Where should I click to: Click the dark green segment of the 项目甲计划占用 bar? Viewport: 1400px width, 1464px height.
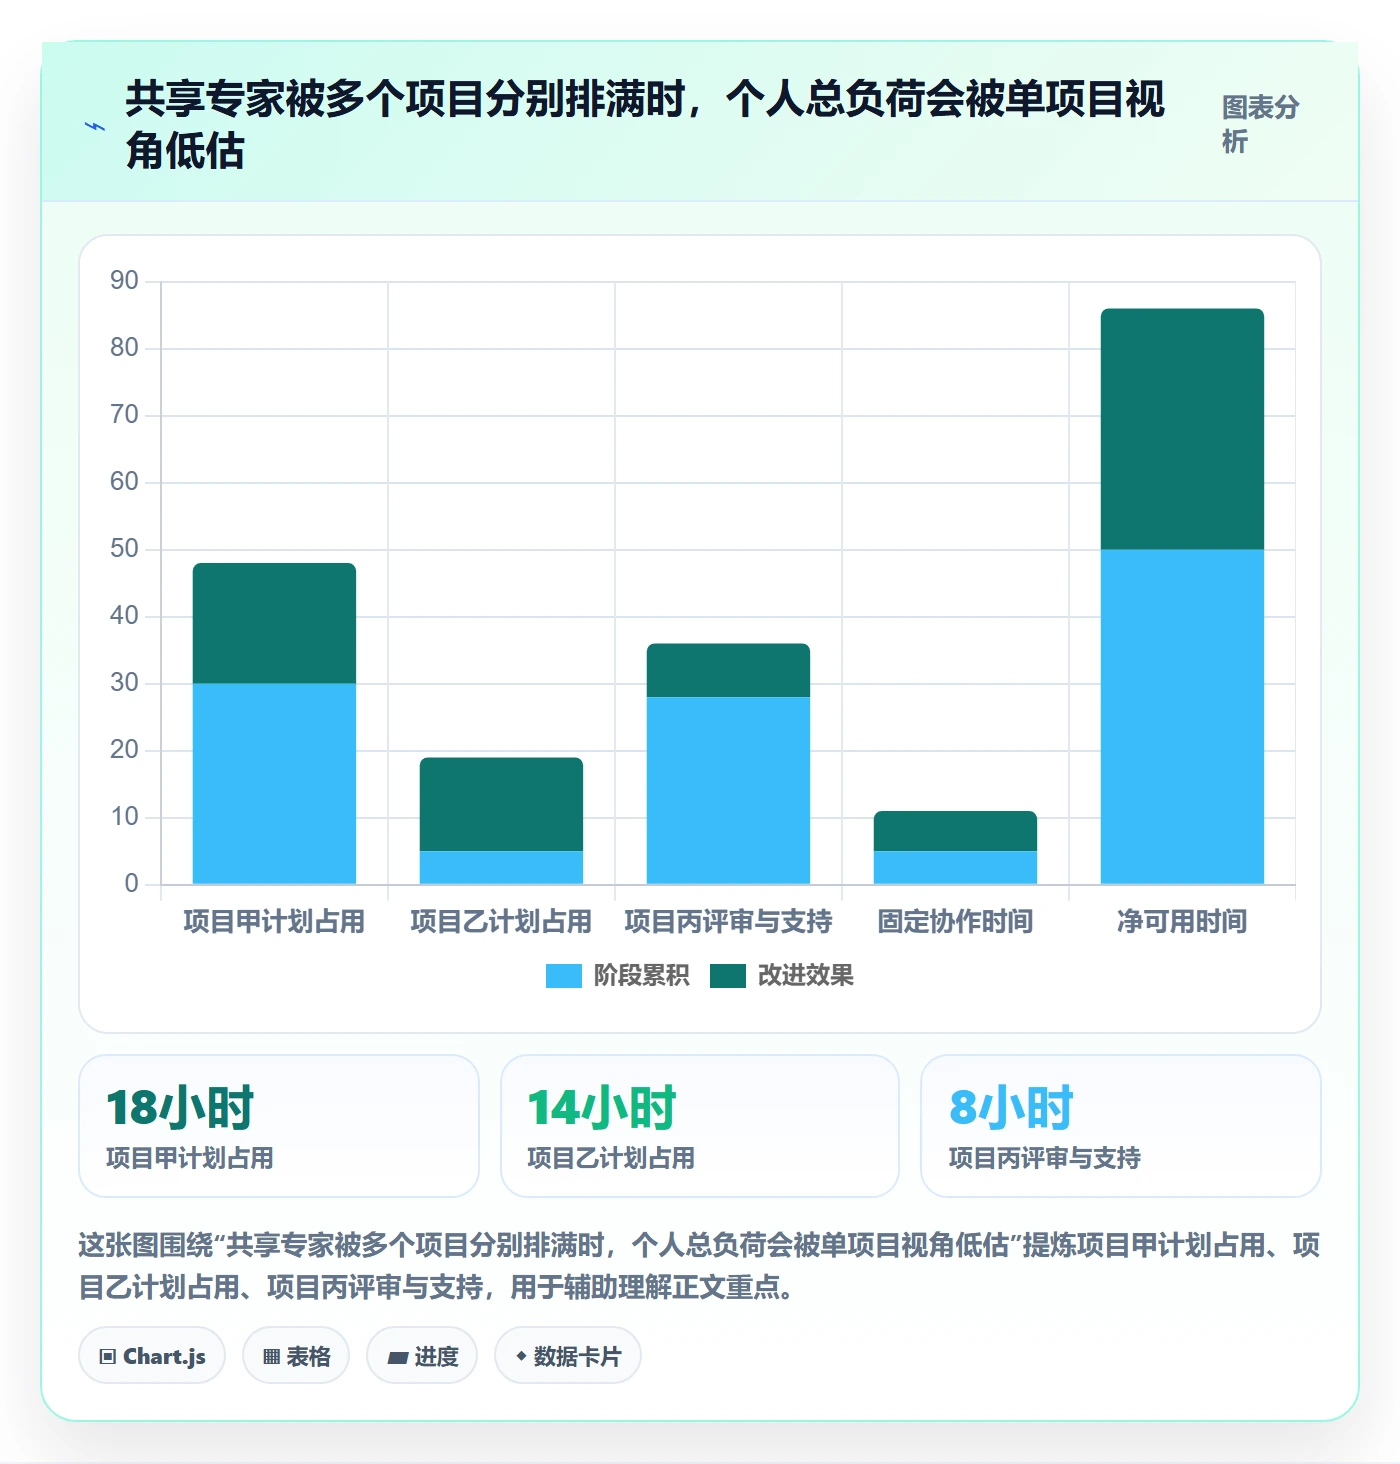pos(274,623)
